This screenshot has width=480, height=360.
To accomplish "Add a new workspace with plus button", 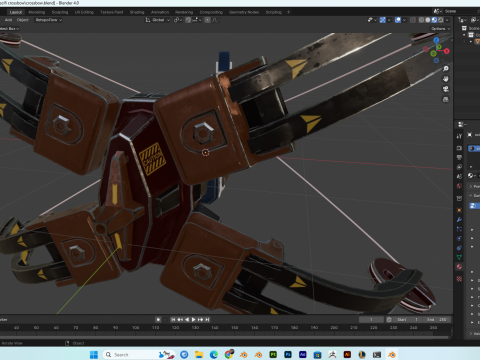I will tap(288, 12).
